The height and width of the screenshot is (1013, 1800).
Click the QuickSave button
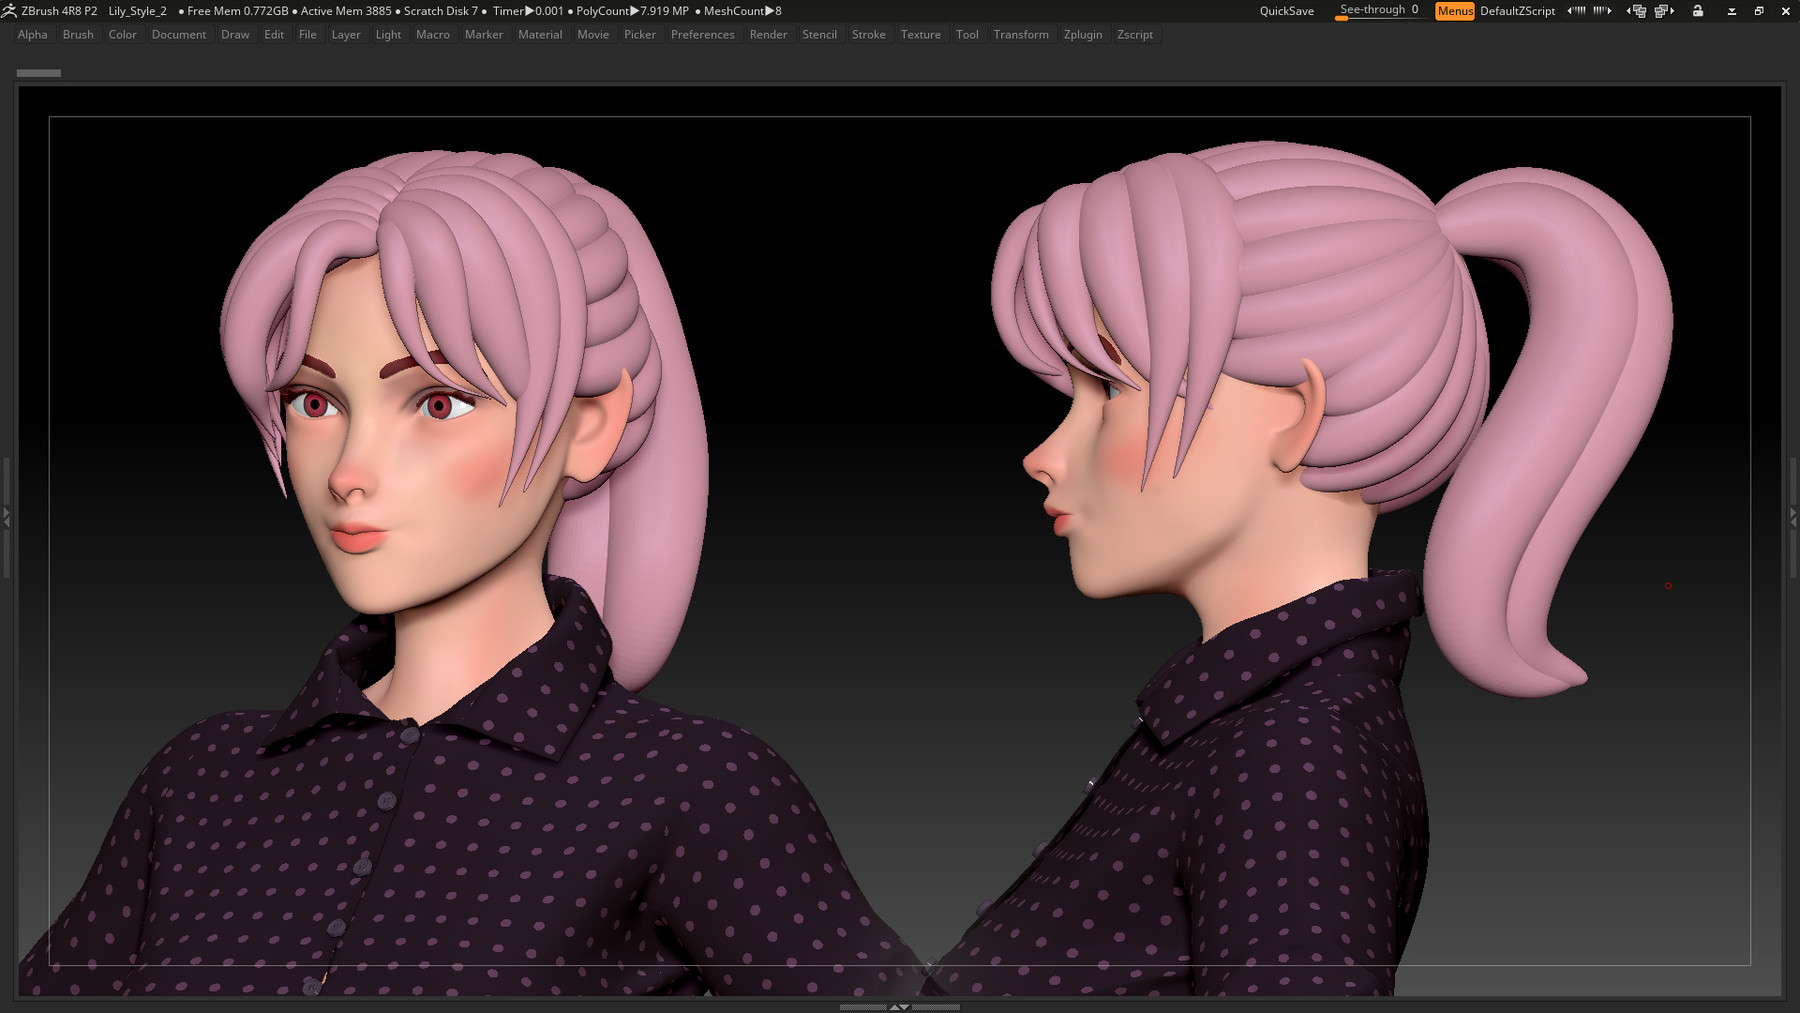[x=1287, y=11]
